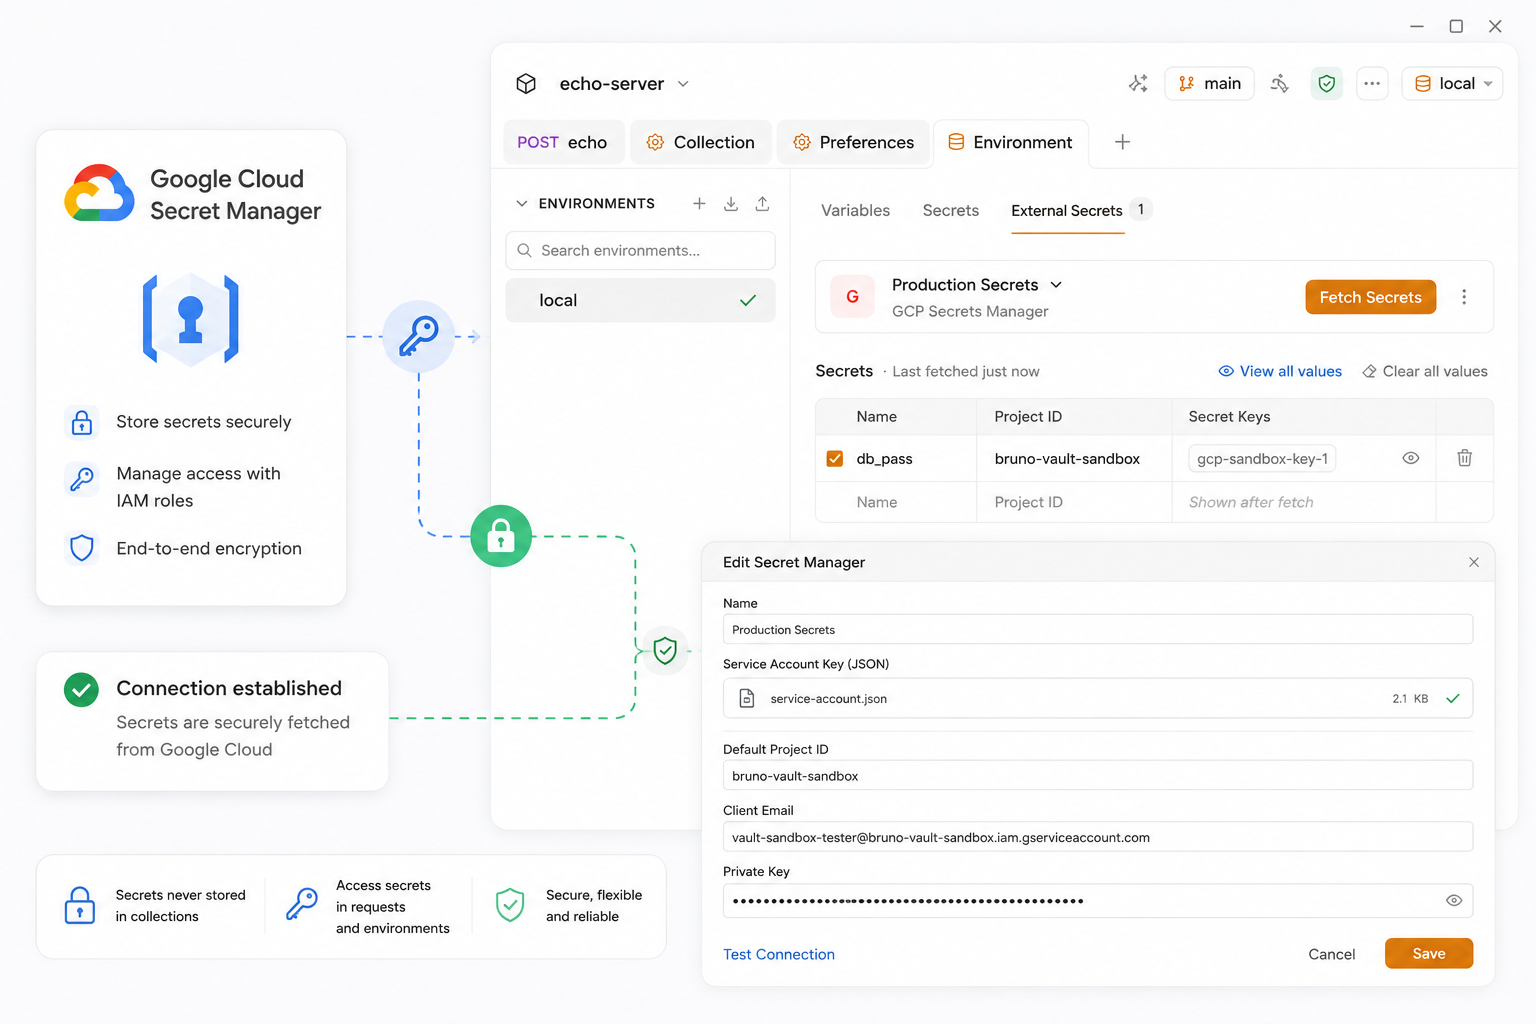Click the green shield security icon
The height and width of the screenshot is (1024, 1536).
point(1327,84)
